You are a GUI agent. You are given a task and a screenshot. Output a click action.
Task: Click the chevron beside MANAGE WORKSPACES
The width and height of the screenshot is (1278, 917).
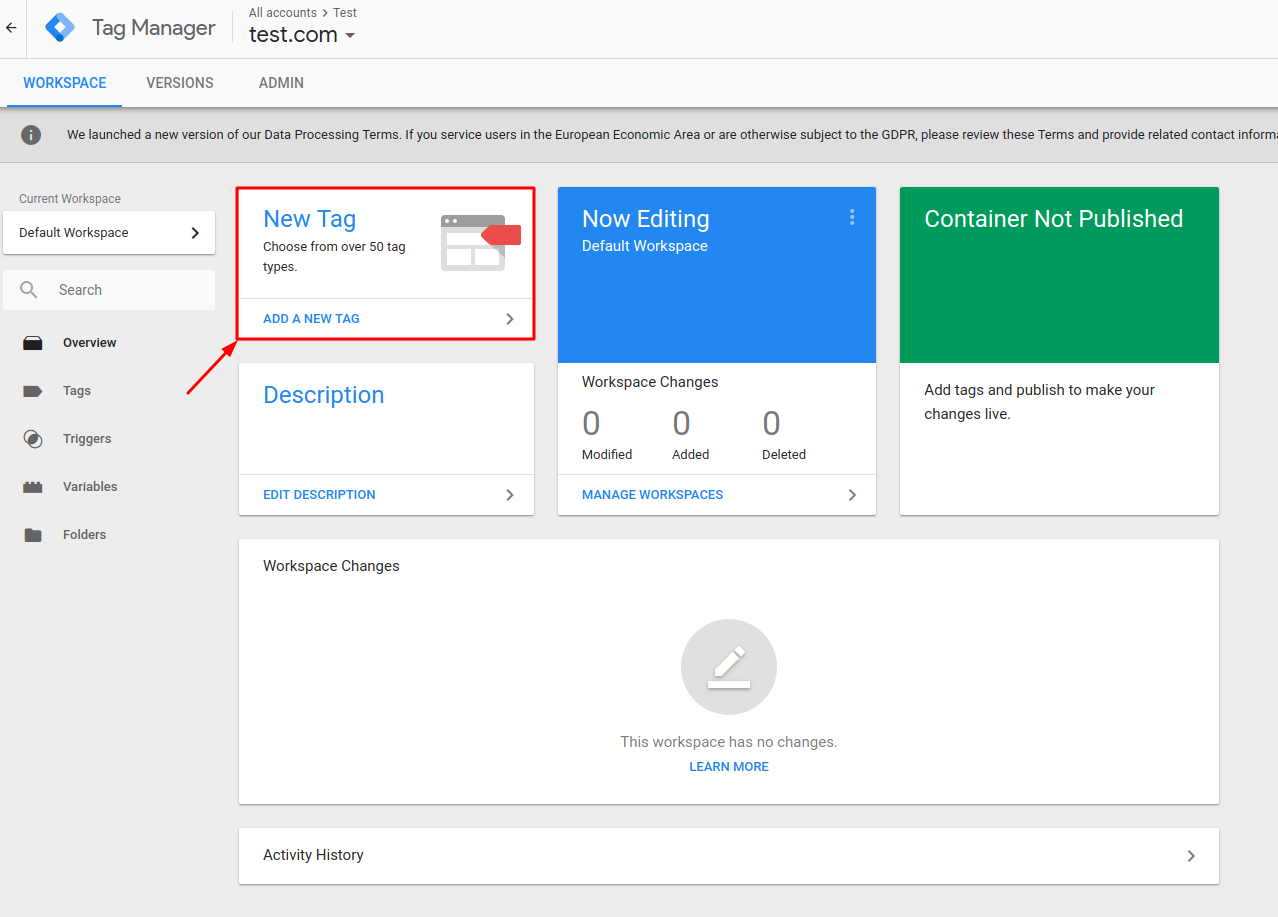(852, 495)
